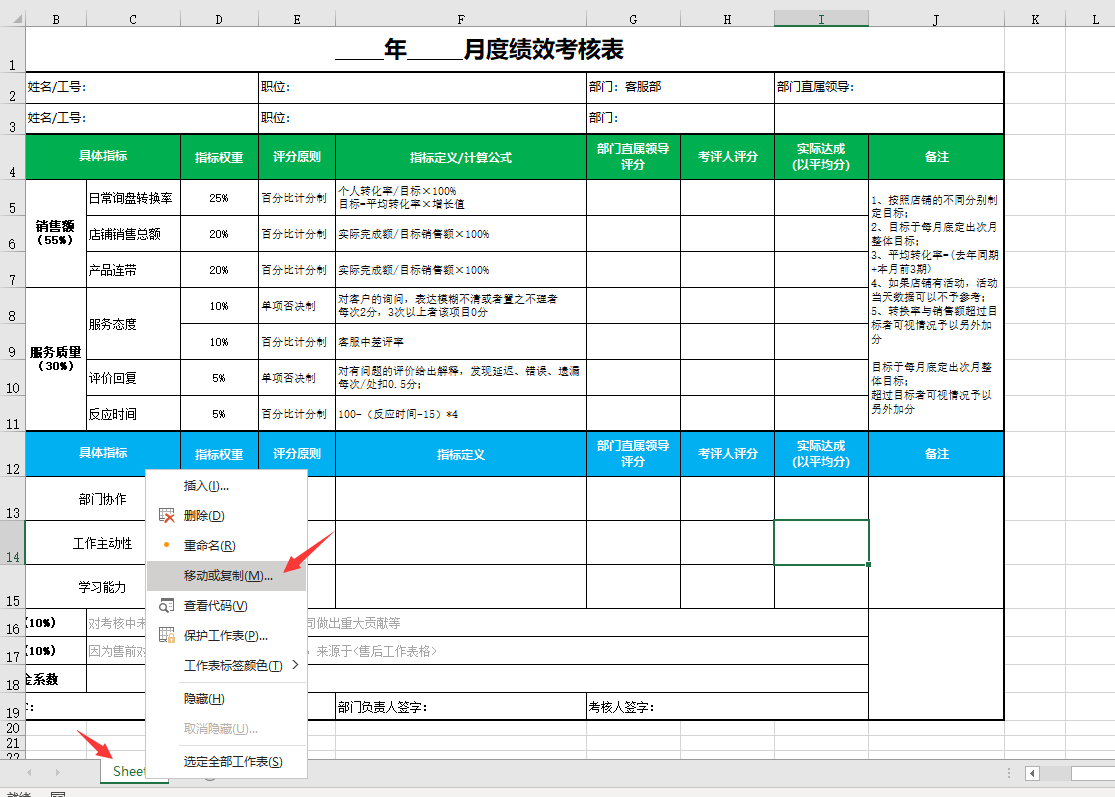Select column K header
The width and height of the screenshot is (1115, 797).
click(1035, 19)
